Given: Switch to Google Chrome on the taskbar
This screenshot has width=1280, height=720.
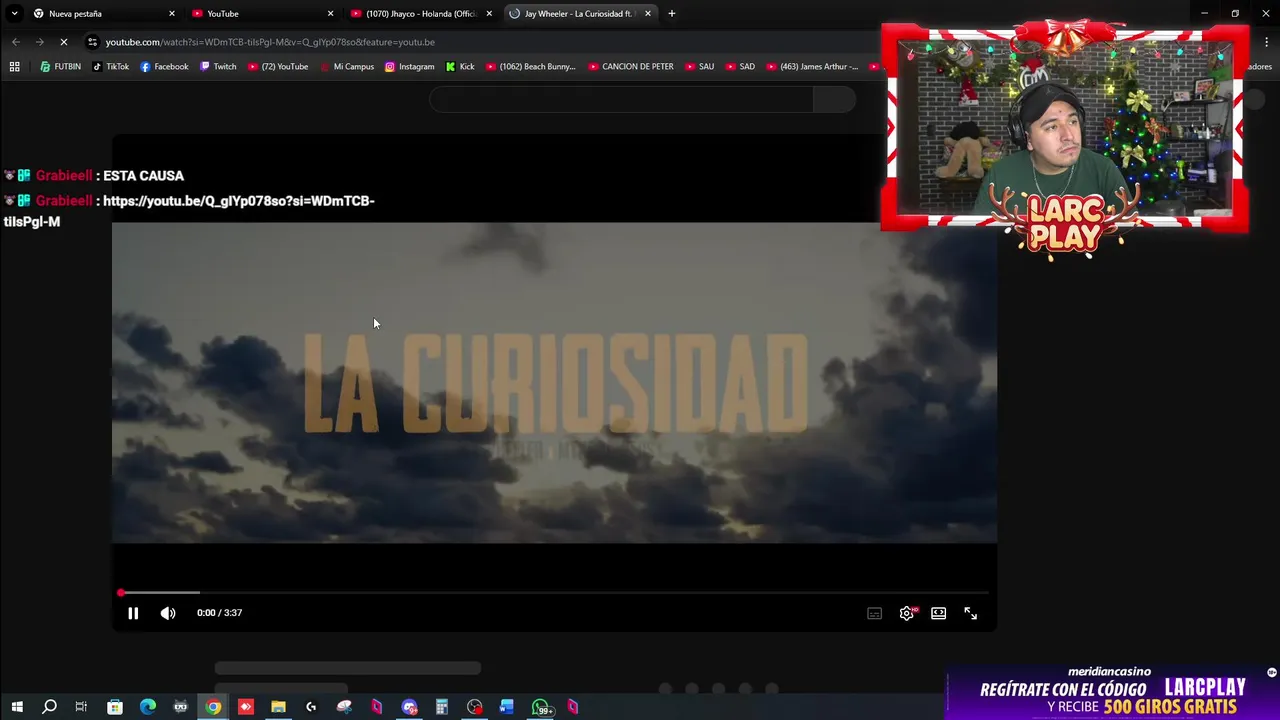Looking at the screenshot, I should click(x=213, y=707).
